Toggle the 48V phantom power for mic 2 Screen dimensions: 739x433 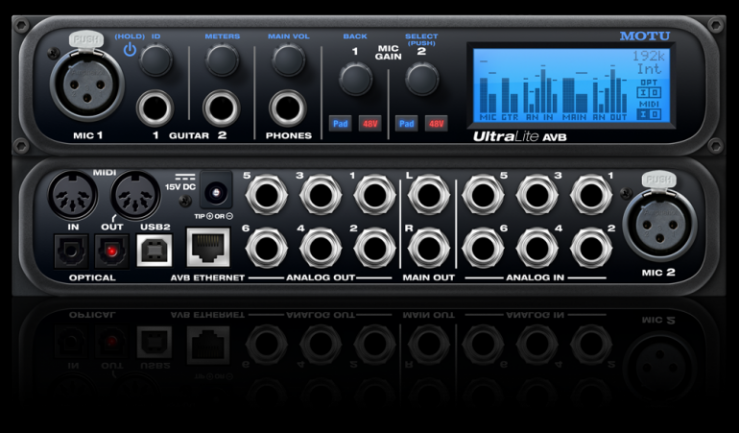(x=436, y=123)
